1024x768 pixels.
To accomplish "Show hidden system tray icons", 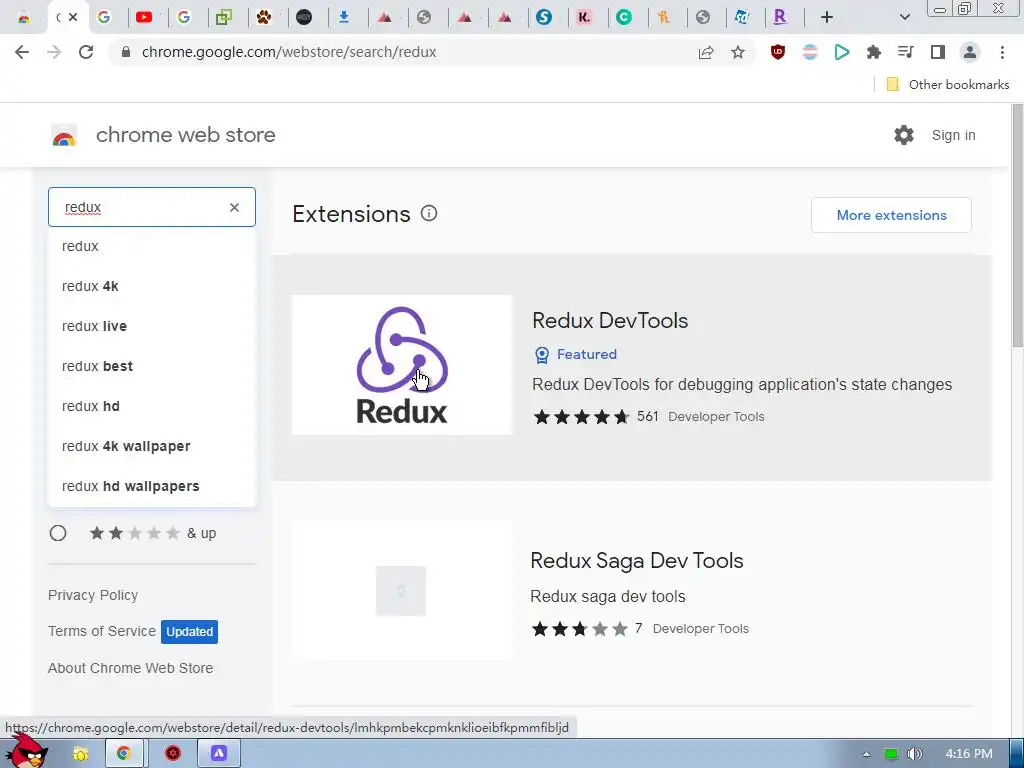I will click(866, 754).
